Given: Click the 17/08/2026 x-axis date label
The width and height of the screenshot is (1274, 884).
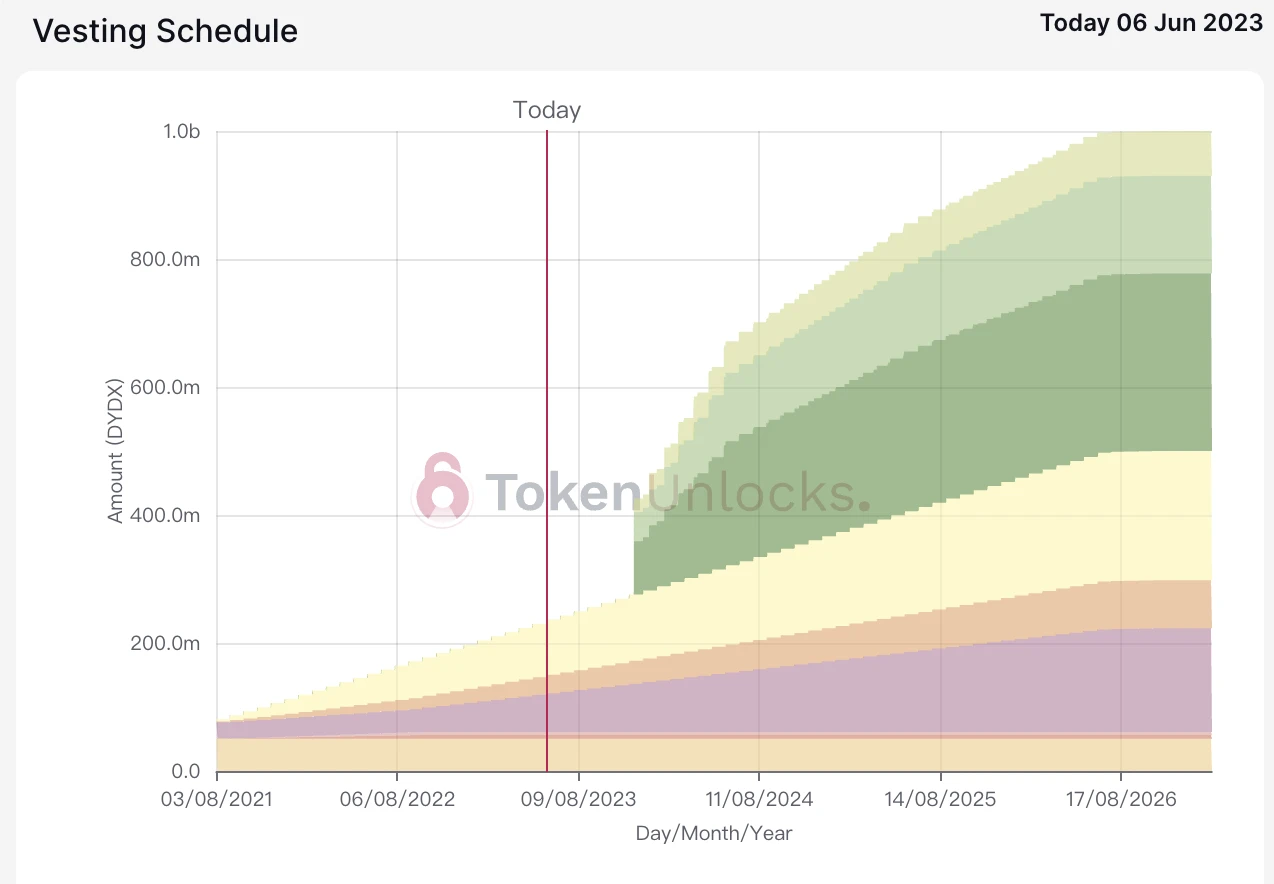Looking at the screenshot, I should tap(1121, 799).
